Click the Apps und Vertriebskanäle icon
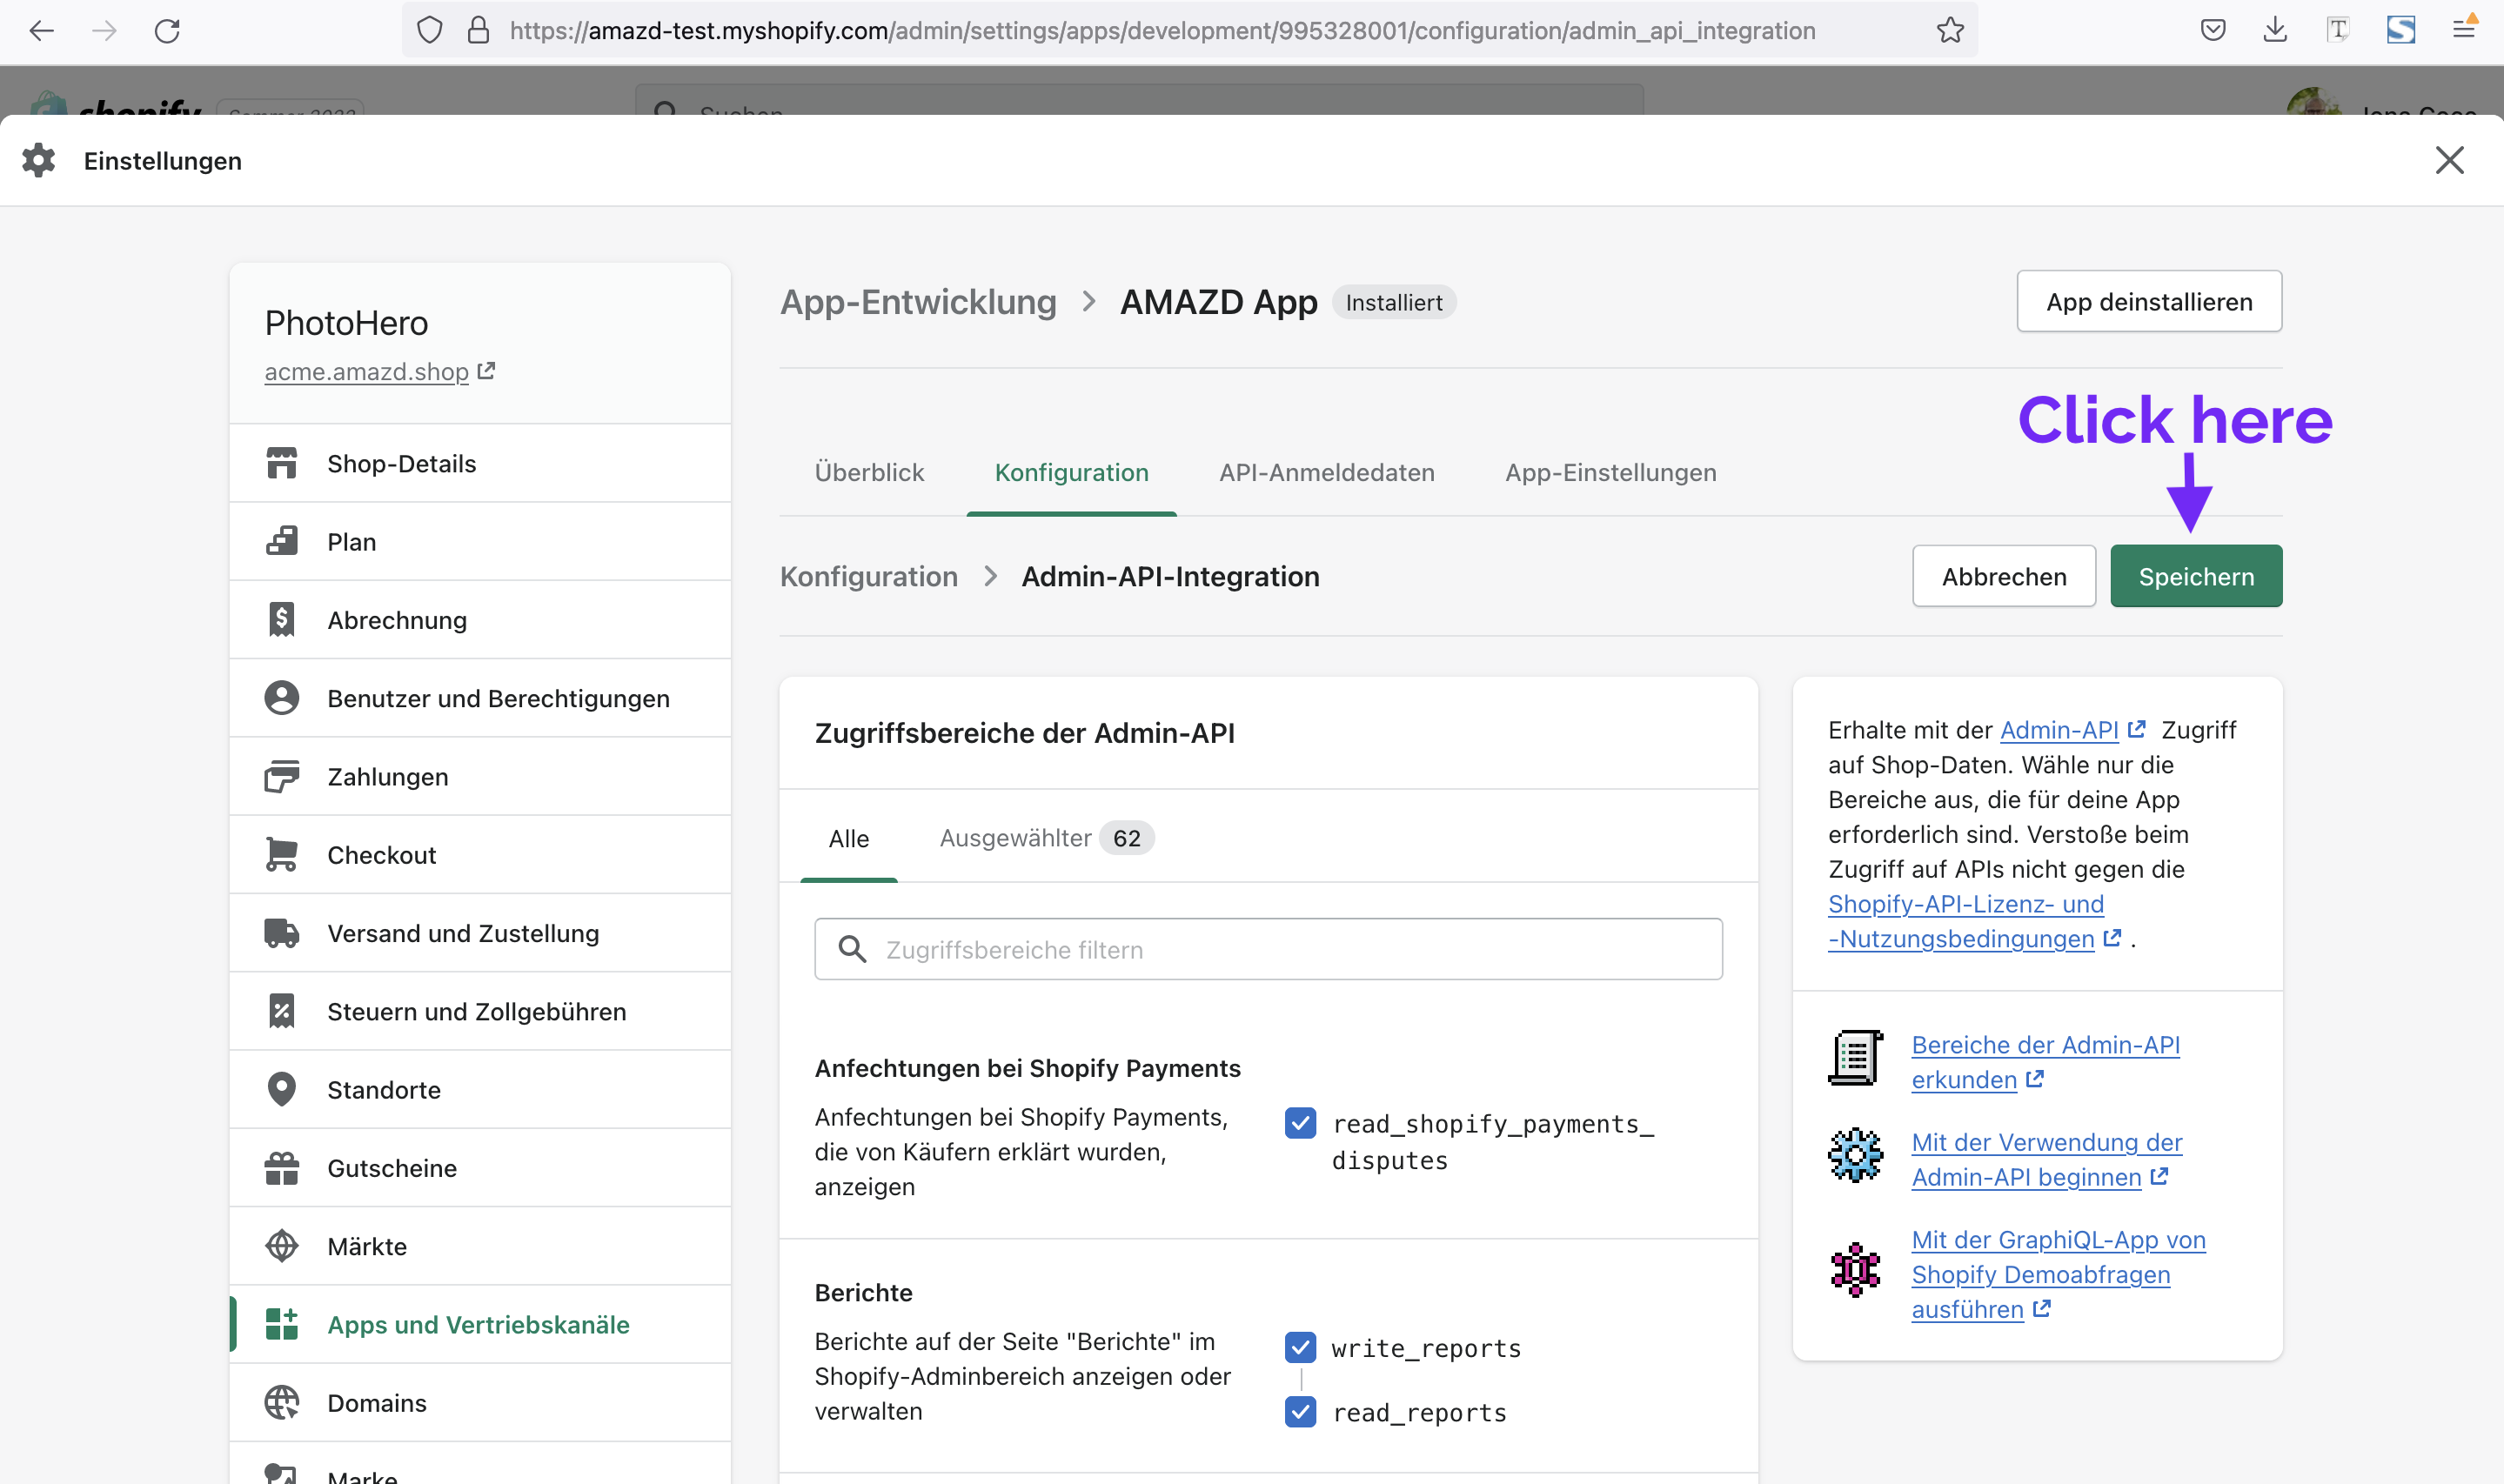2504x1484 pixels. [x=282, y=1324]
